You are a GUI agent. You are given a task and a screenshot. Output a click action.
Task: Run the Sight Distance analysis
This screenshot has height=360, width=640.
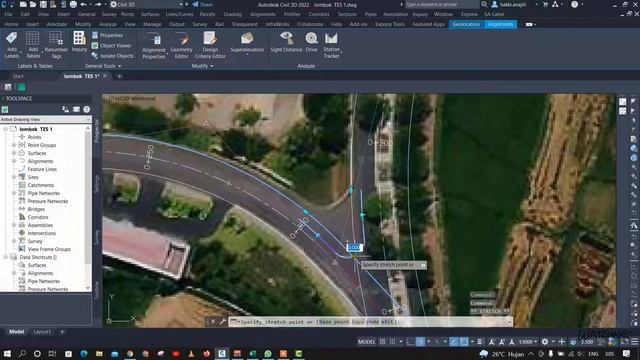[286, 42]
